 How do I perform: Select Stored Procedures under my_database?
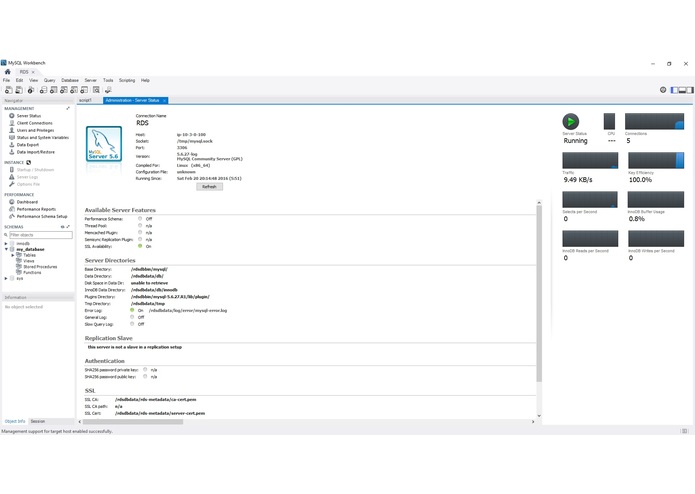click(40, 267)
